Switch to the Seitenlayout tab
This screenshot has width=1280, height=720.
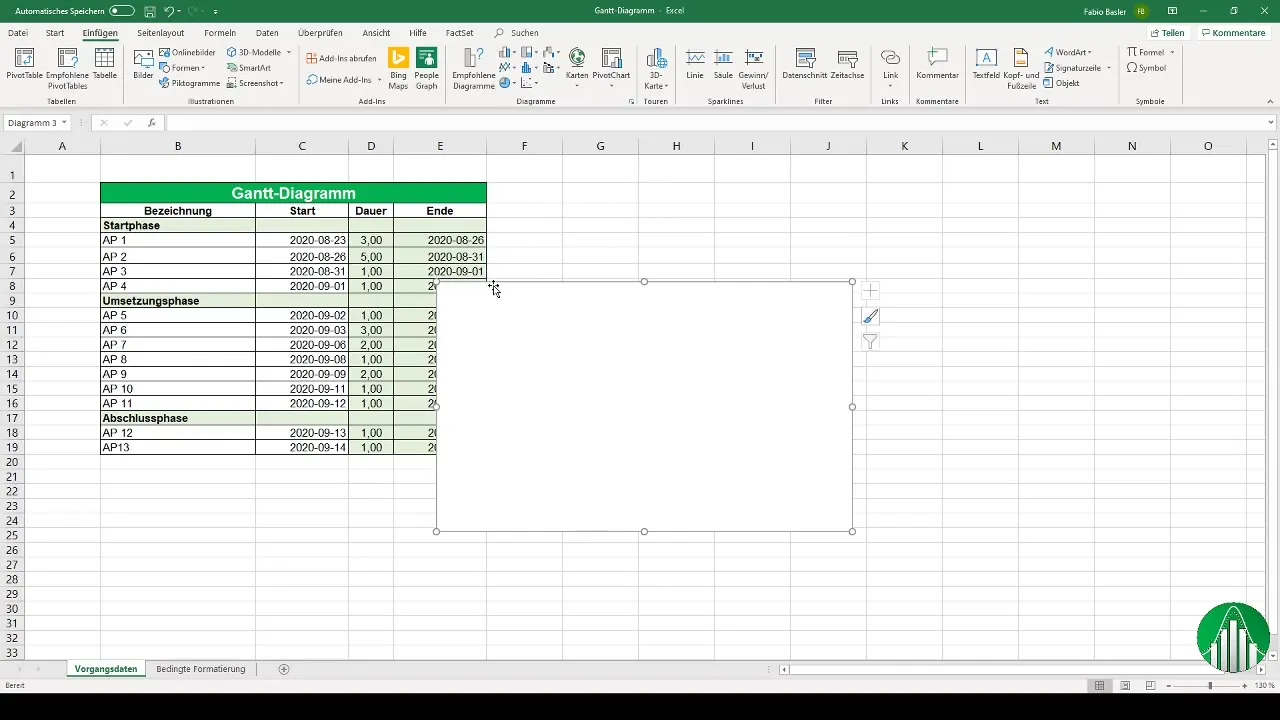point(160,33)
